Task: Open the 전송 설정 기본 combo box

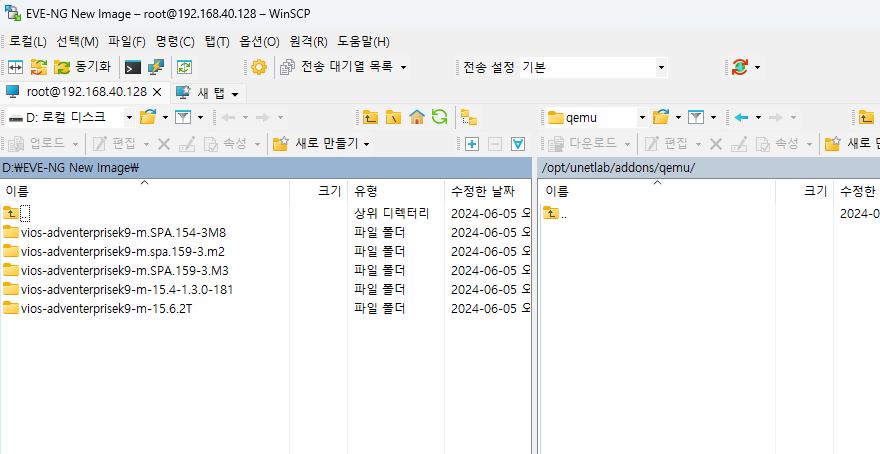Action: [x=593, y=68]
